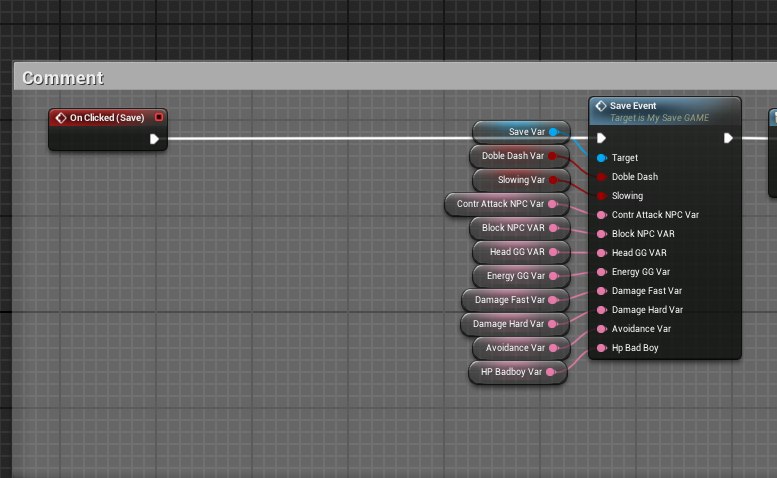The height and width of the screenshot is (478, 777).
Task: Select the Contr Attack NPC Var getter node
Action: (507, 204)
